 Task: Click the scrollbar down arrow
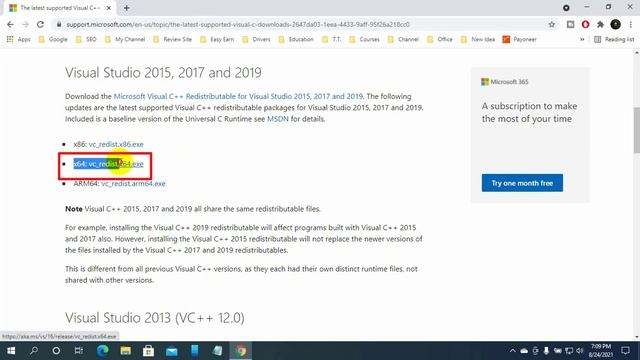pyautogui.click(x=636, y=337)
